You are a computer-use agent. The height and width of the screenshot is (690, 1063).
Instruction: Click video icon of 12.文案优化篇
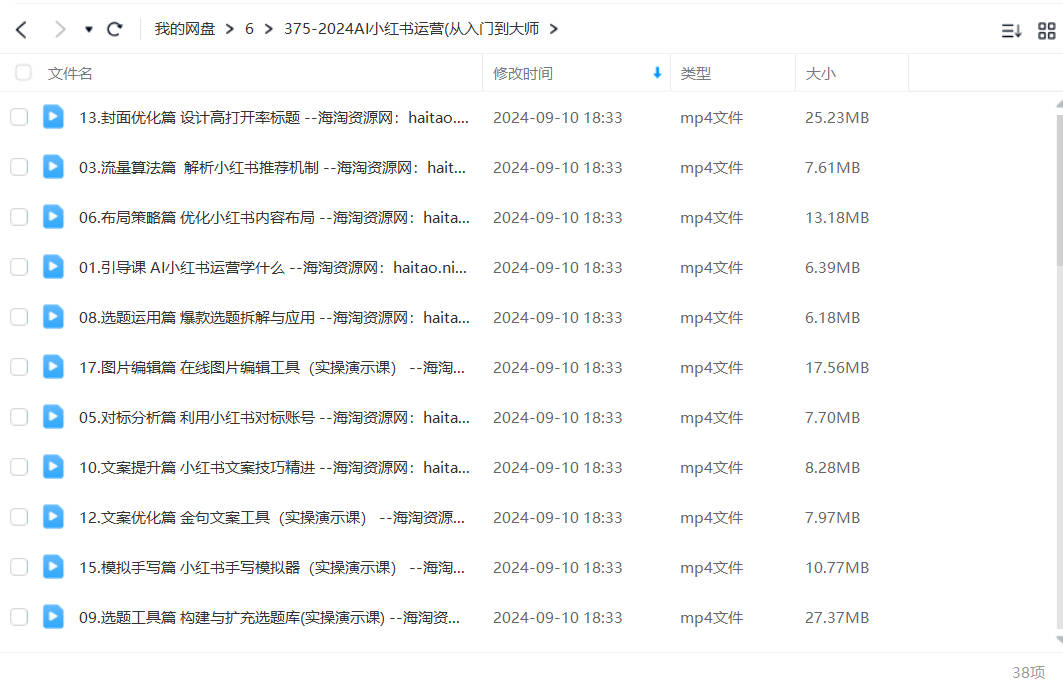click(53, 517)
